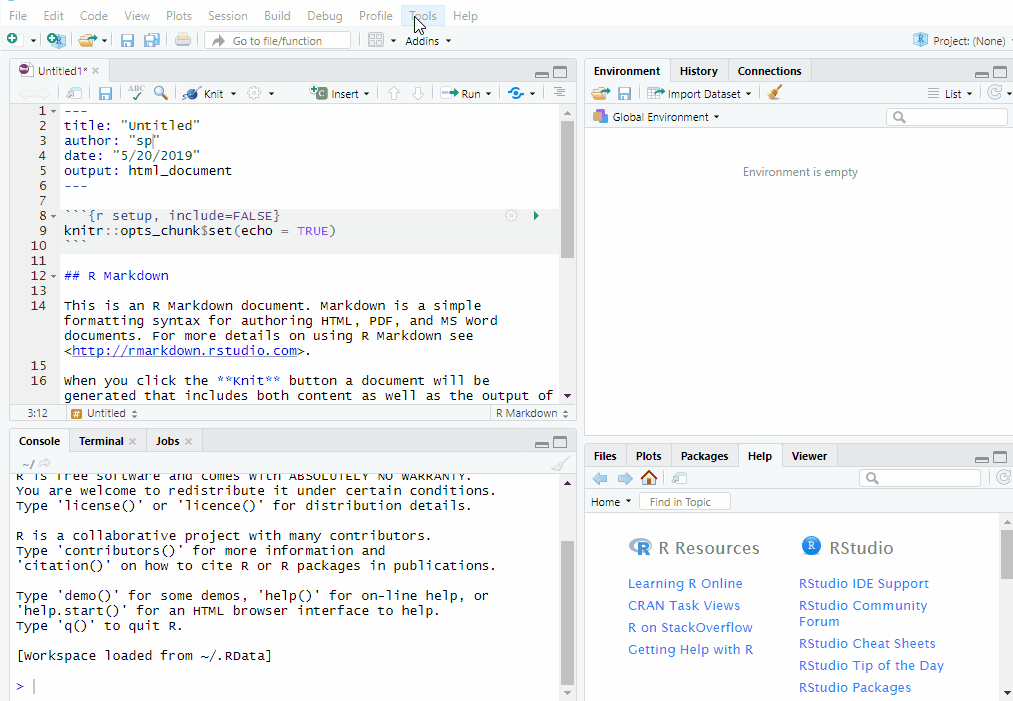Click the Go to file/function field
Screen dimensions: 1013x701
click(278, 41)
